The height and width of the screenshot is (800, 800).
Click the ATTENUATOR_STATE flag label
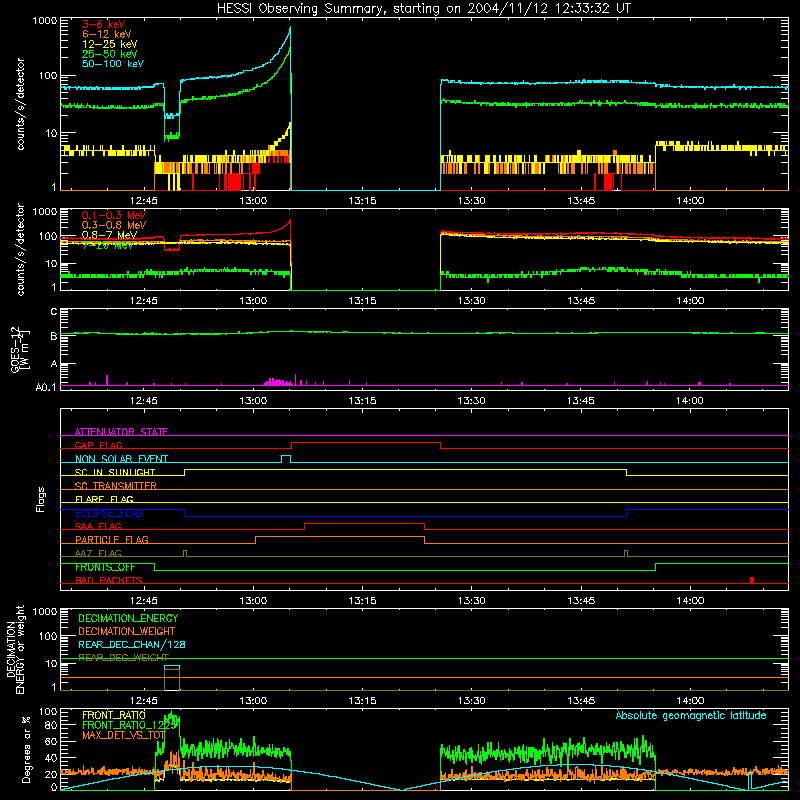click(x=121, y=432)
